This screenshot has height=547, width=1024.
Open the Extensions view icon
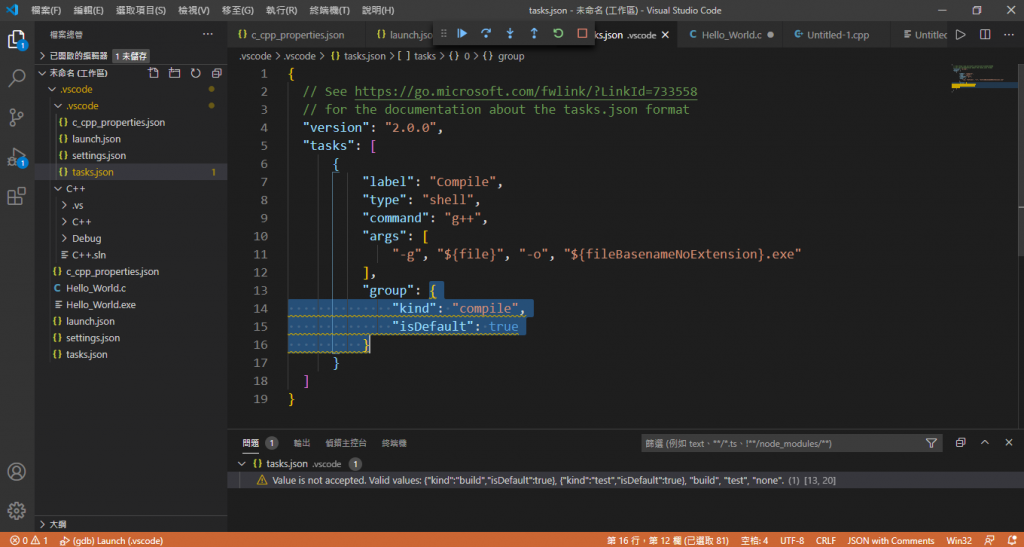[16, 196]
